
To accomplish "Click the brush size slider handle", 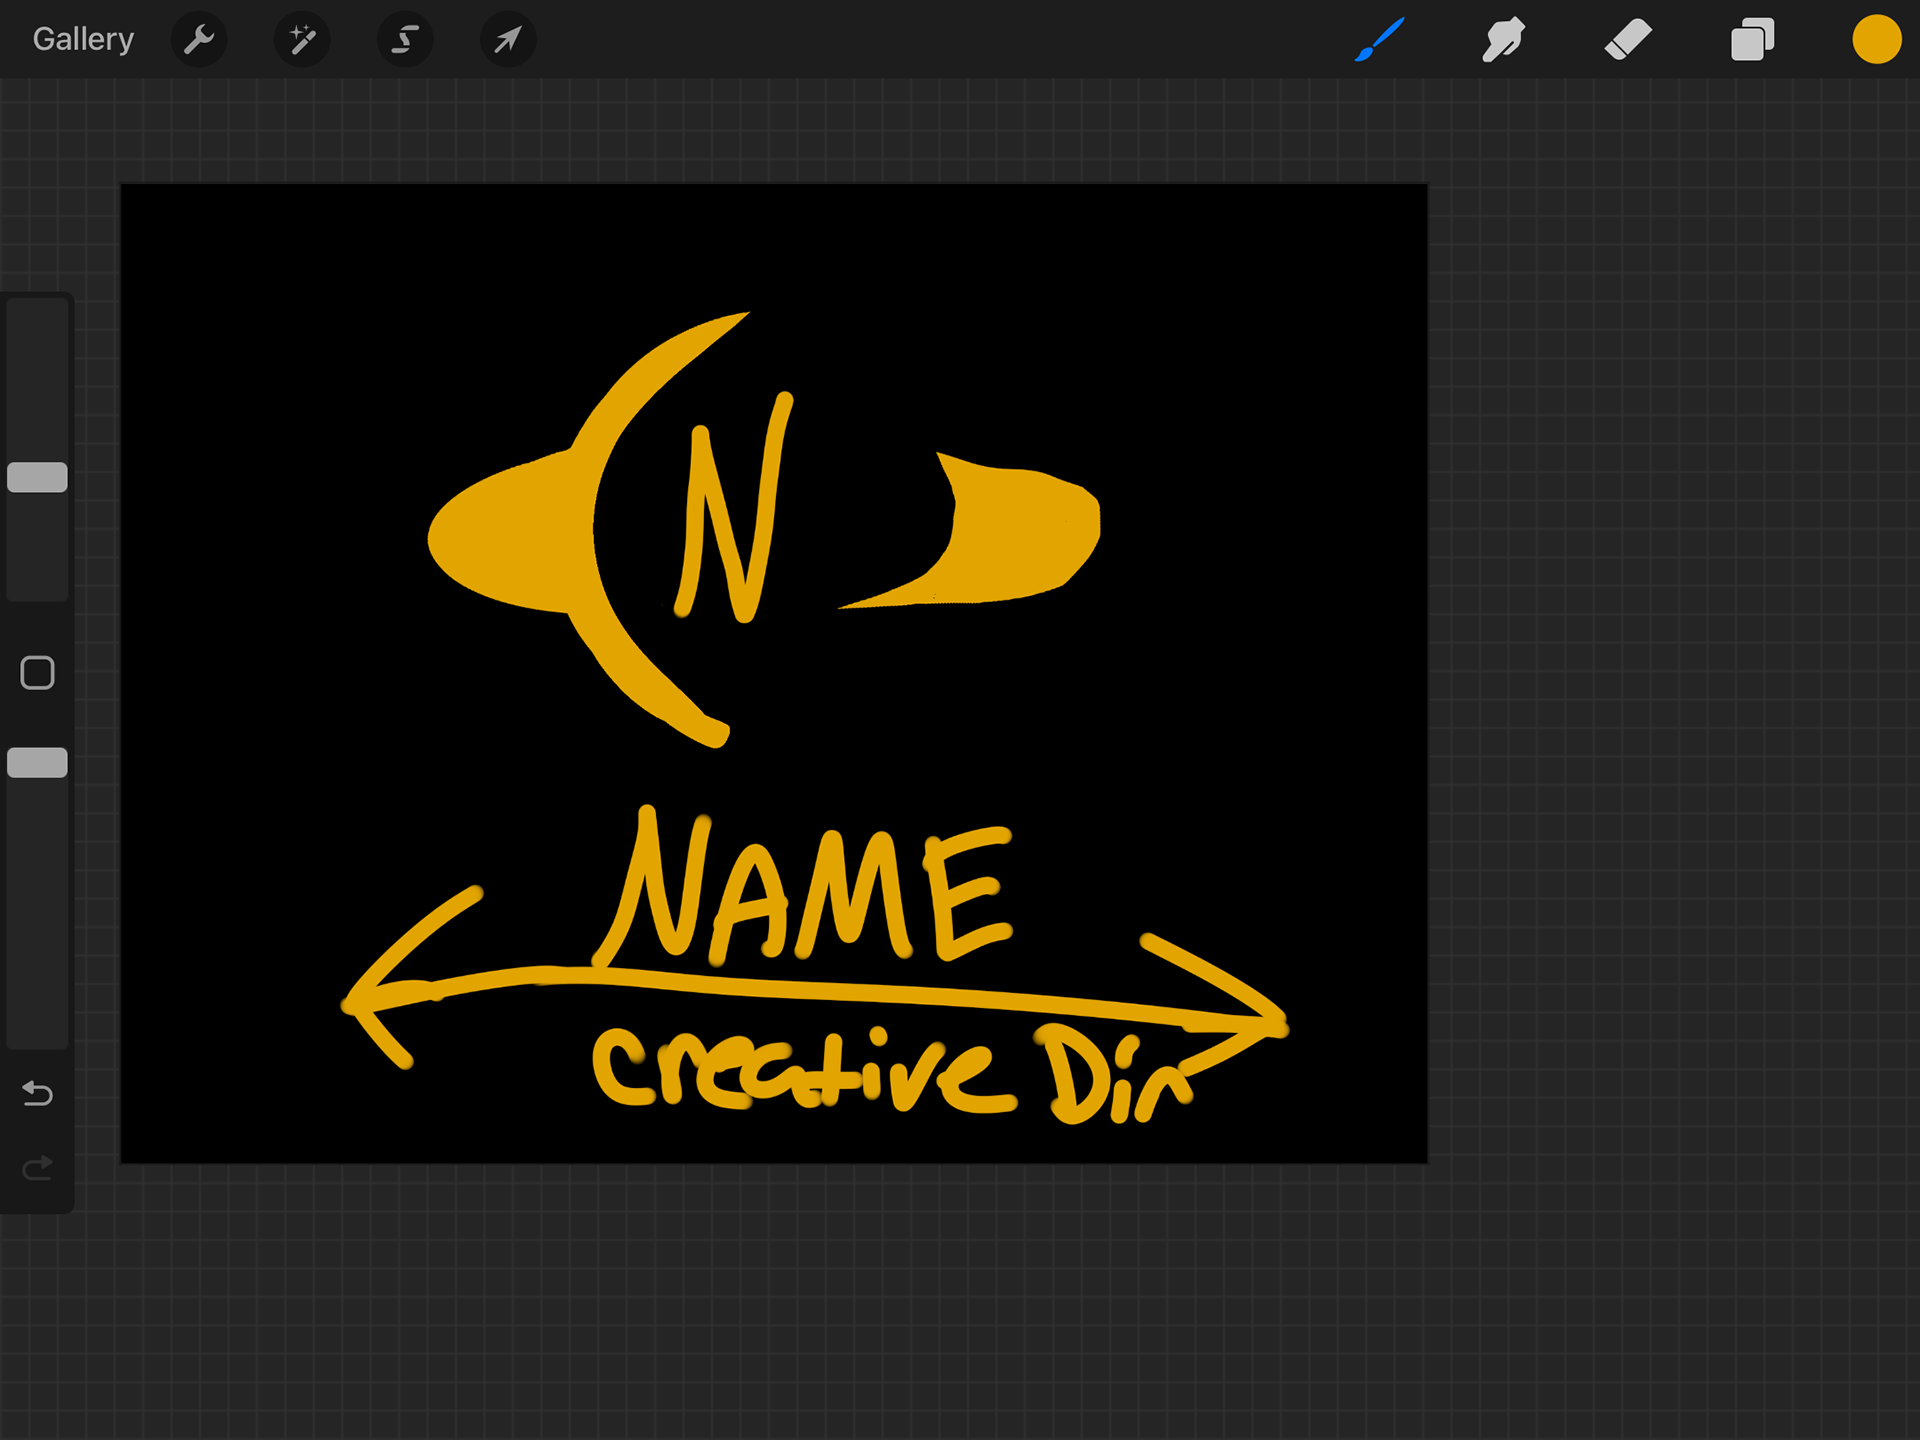I will click(38, 477).
